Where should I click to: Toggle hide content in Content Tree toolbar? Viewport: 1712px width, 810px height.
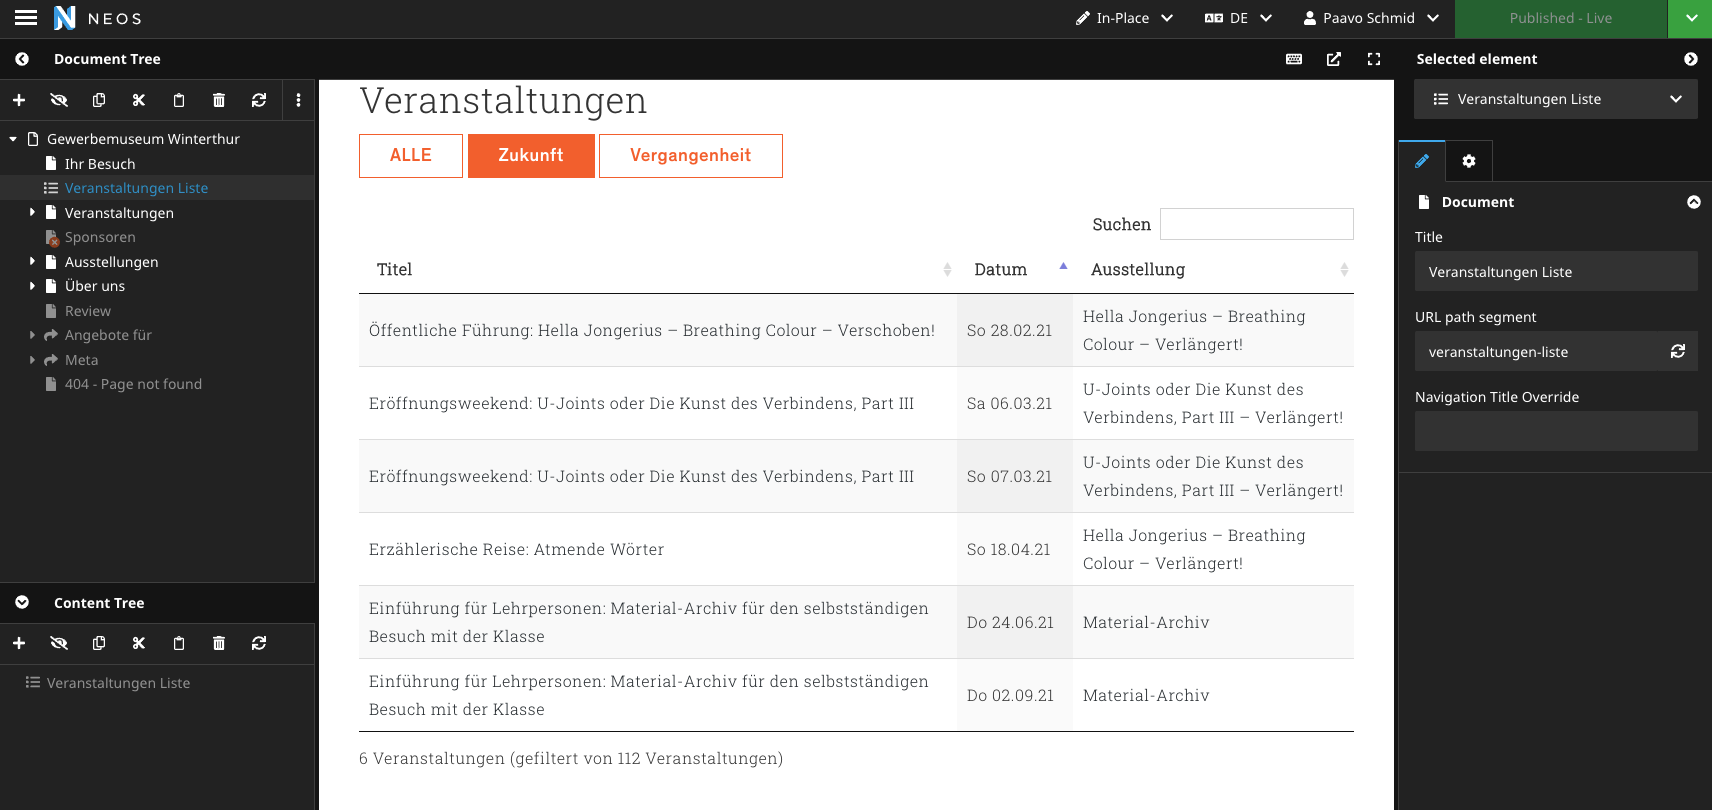point(59,643)
